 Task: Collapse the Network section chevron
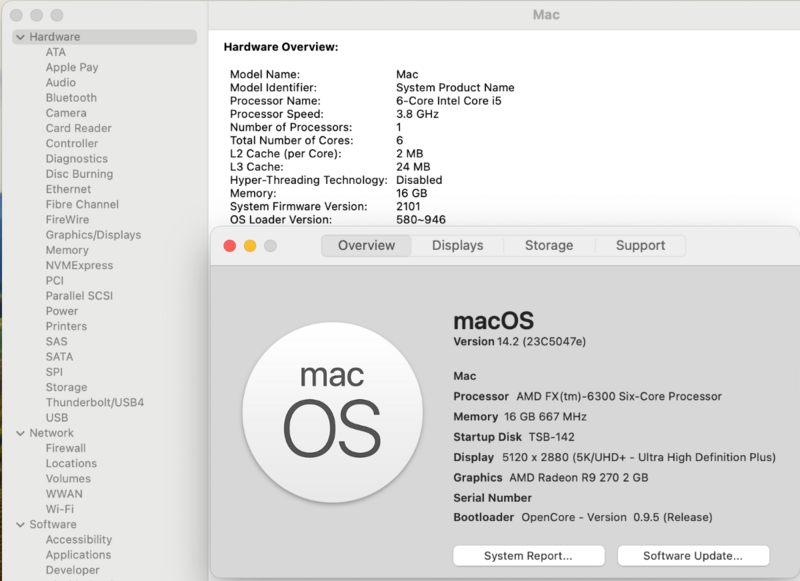(20, 433)
